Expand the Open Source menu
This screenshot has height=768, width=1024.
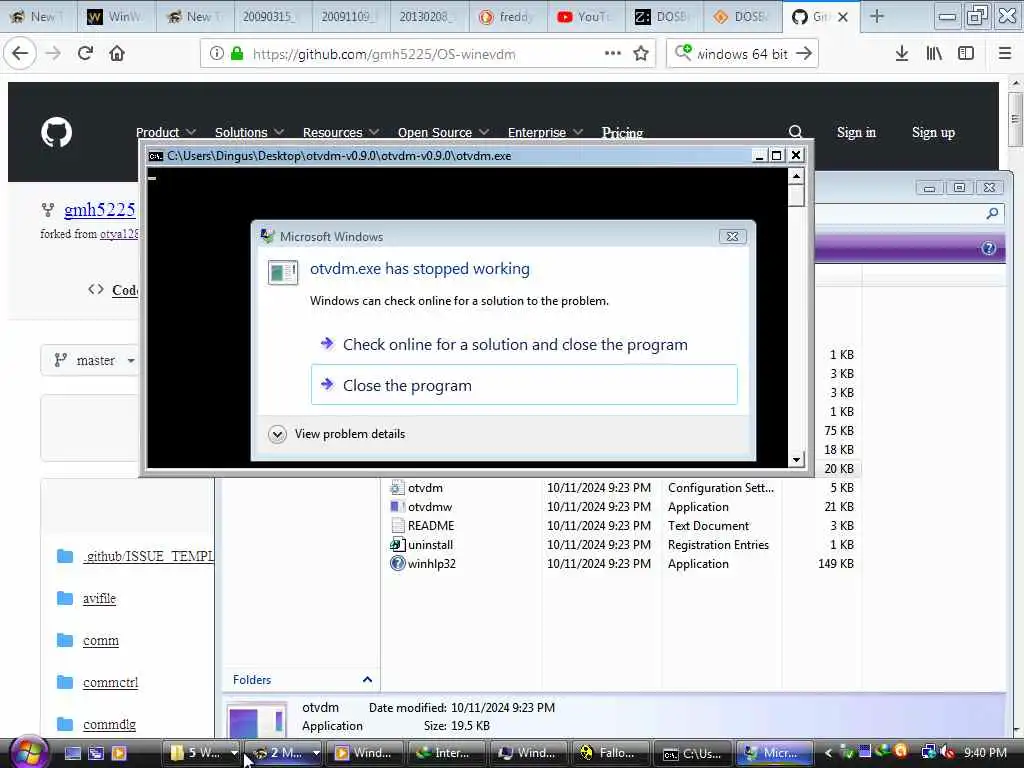point(443,132)
